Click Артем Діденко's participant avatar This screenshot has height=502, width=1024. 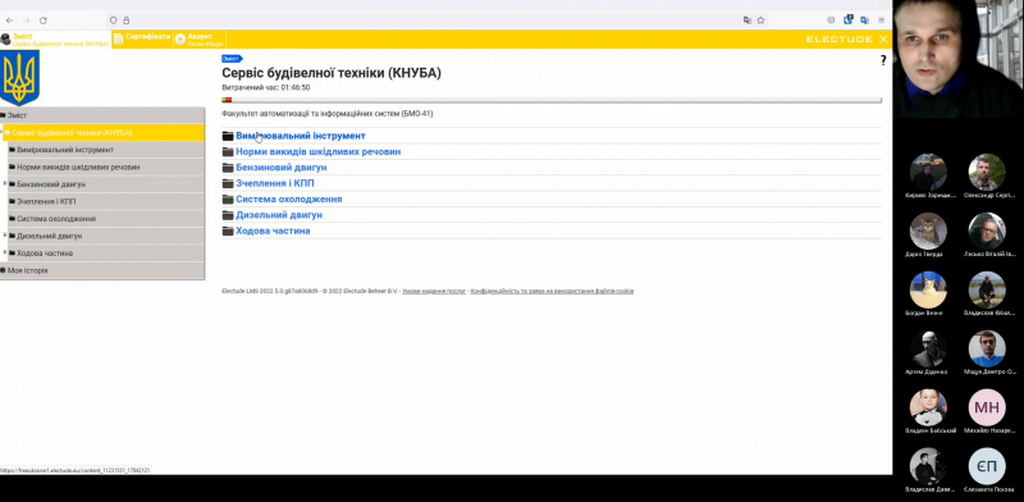[928, 349]
